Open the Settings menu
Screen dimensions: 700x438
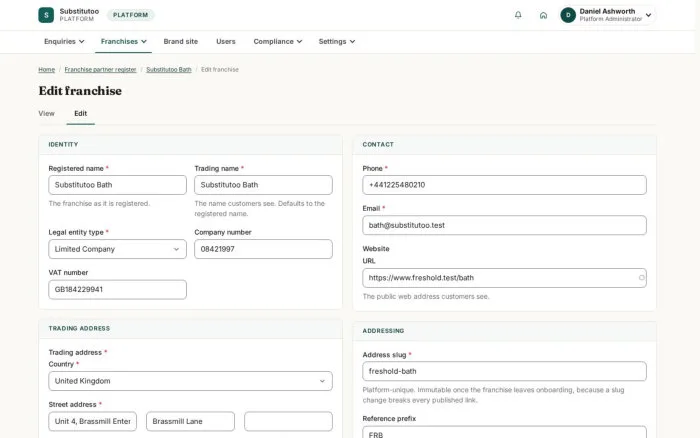pyautogui.click(x=337, y=42)
